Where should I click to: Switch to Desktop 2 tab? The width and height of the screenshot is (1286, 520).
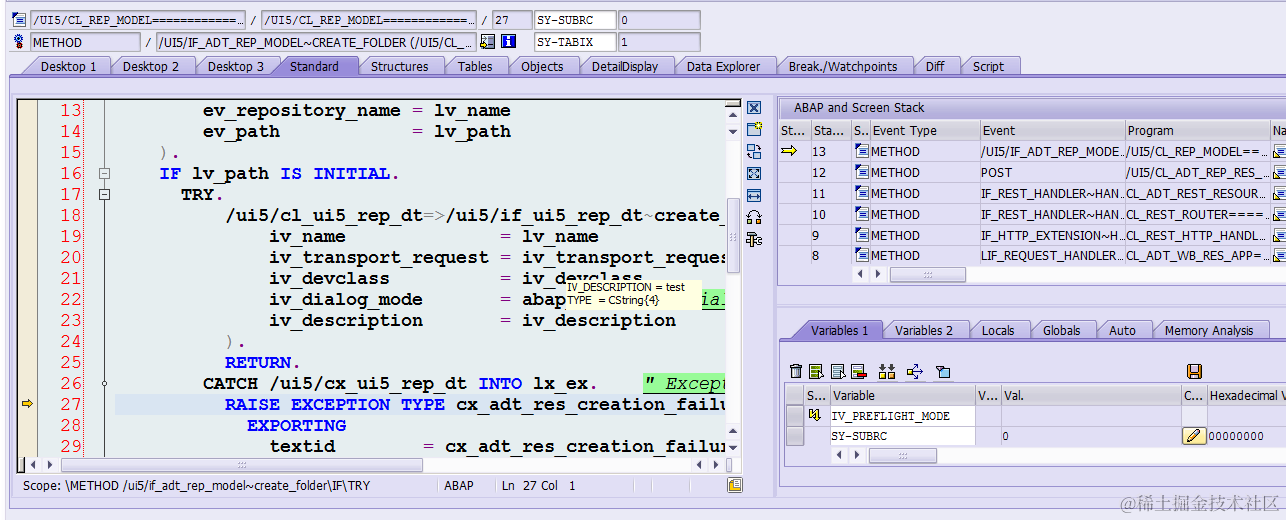pos(151,66)
